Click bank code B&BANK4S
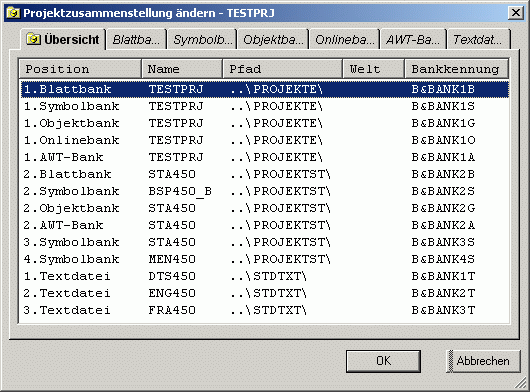 pyautogui.click(x=443, y=259)
